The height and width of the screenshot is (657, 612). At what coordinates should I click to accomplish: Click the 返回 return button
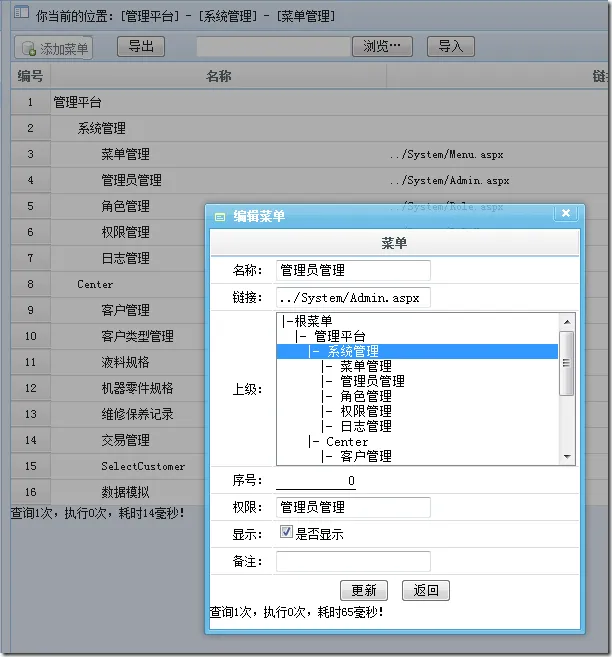426,590
